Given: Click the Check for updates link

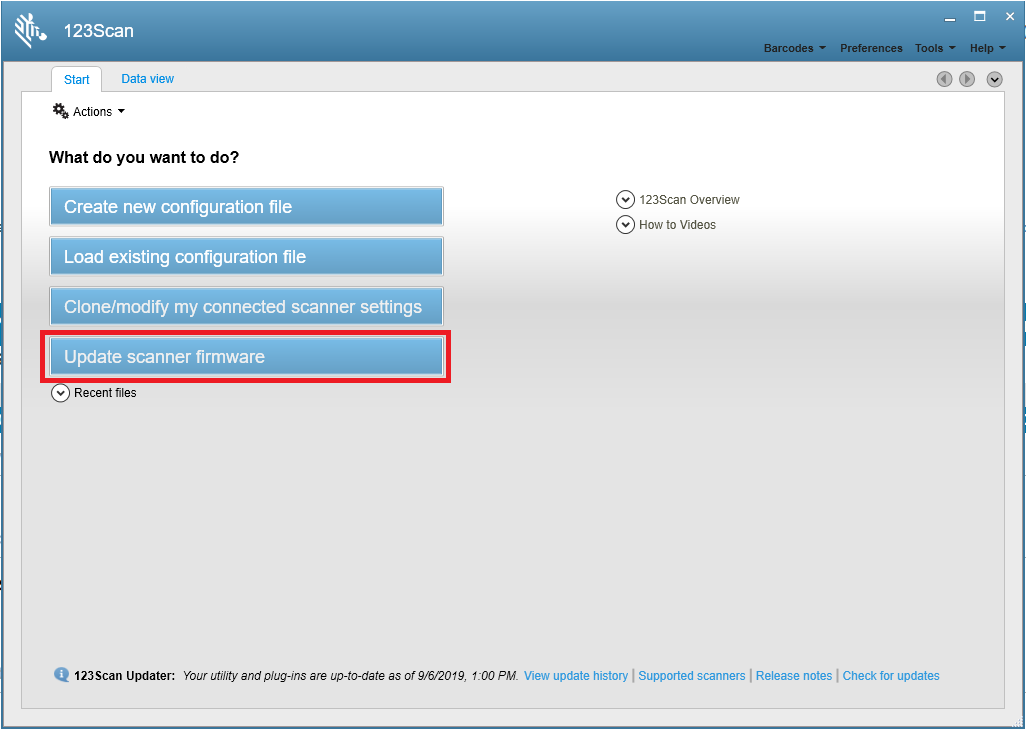Looking at the screenshot, I should coord(890,675).
